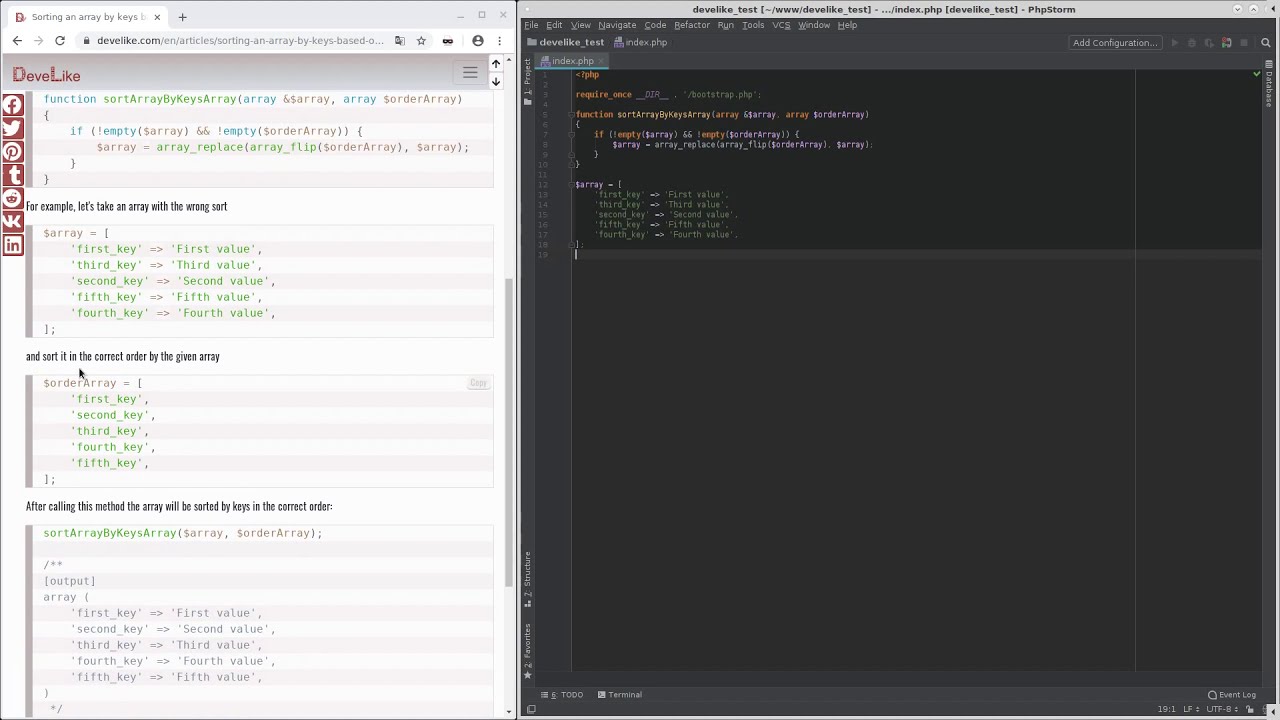Toggle the Project tool window stripe
This screenshot has width=1280, height=720.
pos(527,82)
